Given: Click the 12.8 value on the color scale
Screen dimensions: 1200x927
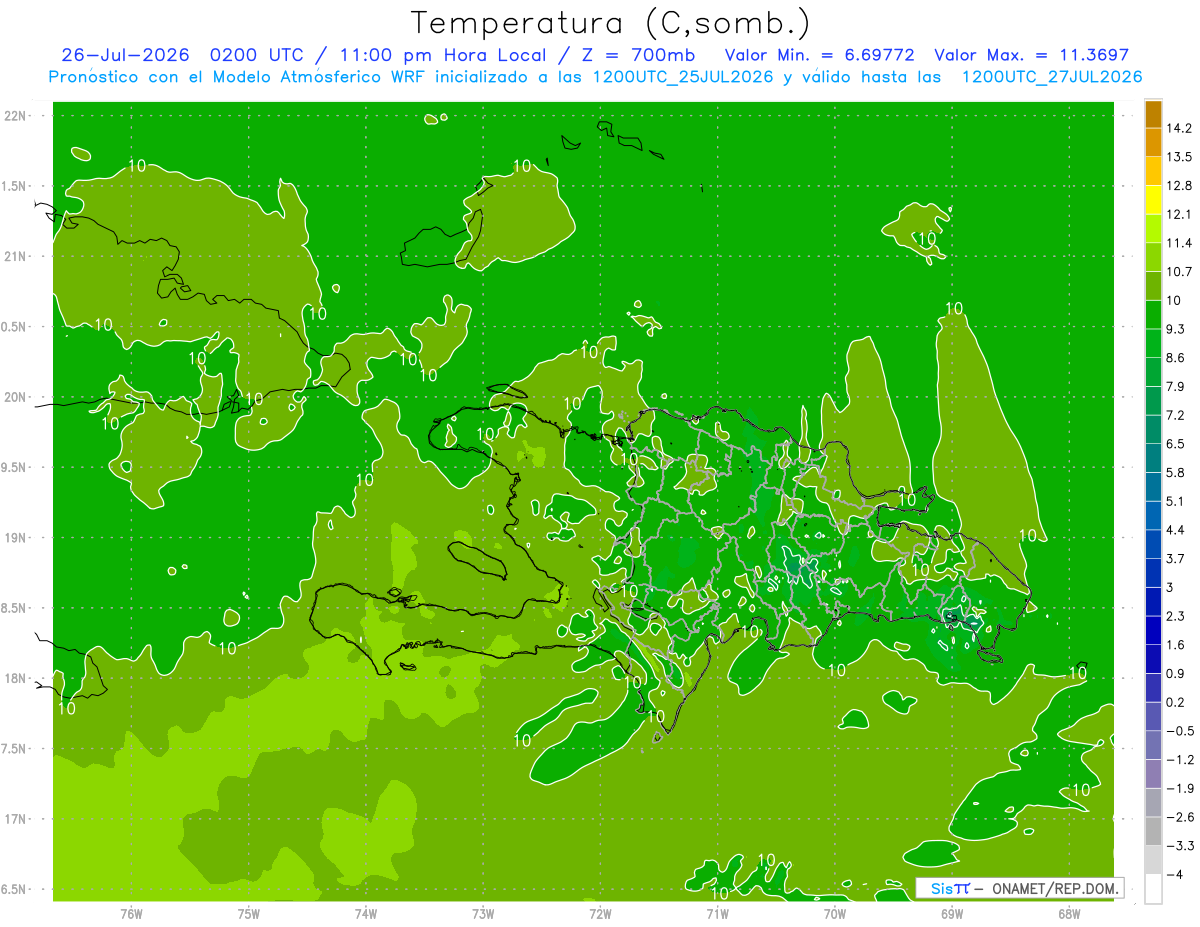Looking at the screenshot, I should [x=1179, y=186].
